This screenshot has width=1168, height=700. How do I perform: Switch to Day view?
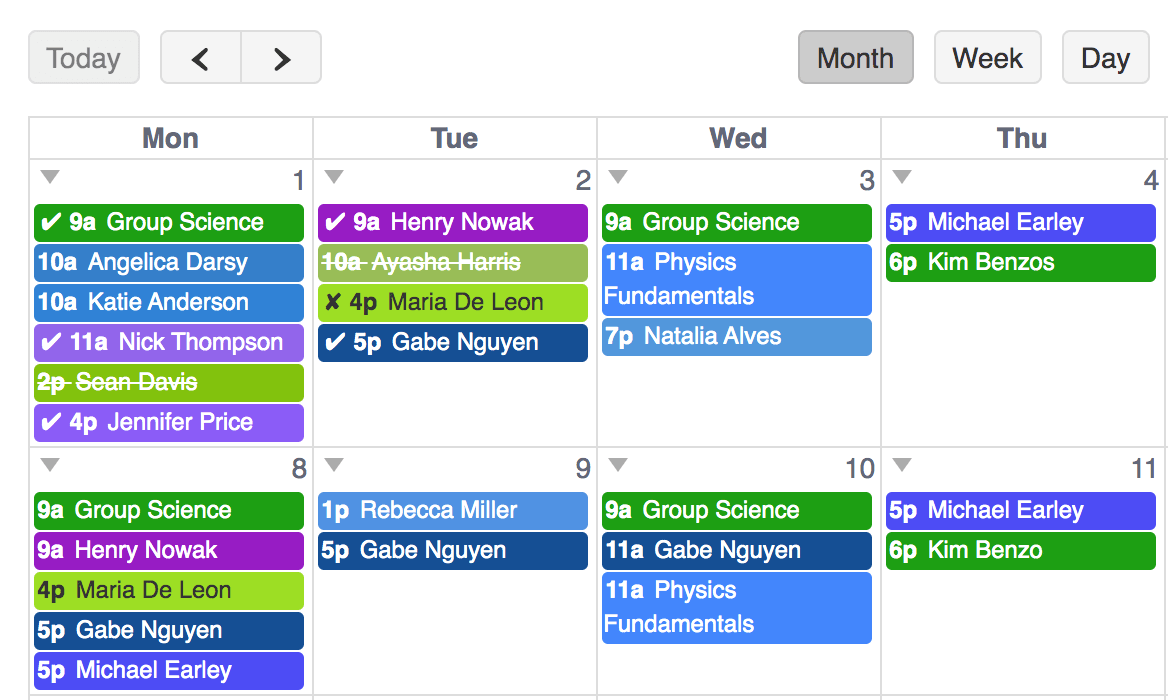tap(1105, 57)
